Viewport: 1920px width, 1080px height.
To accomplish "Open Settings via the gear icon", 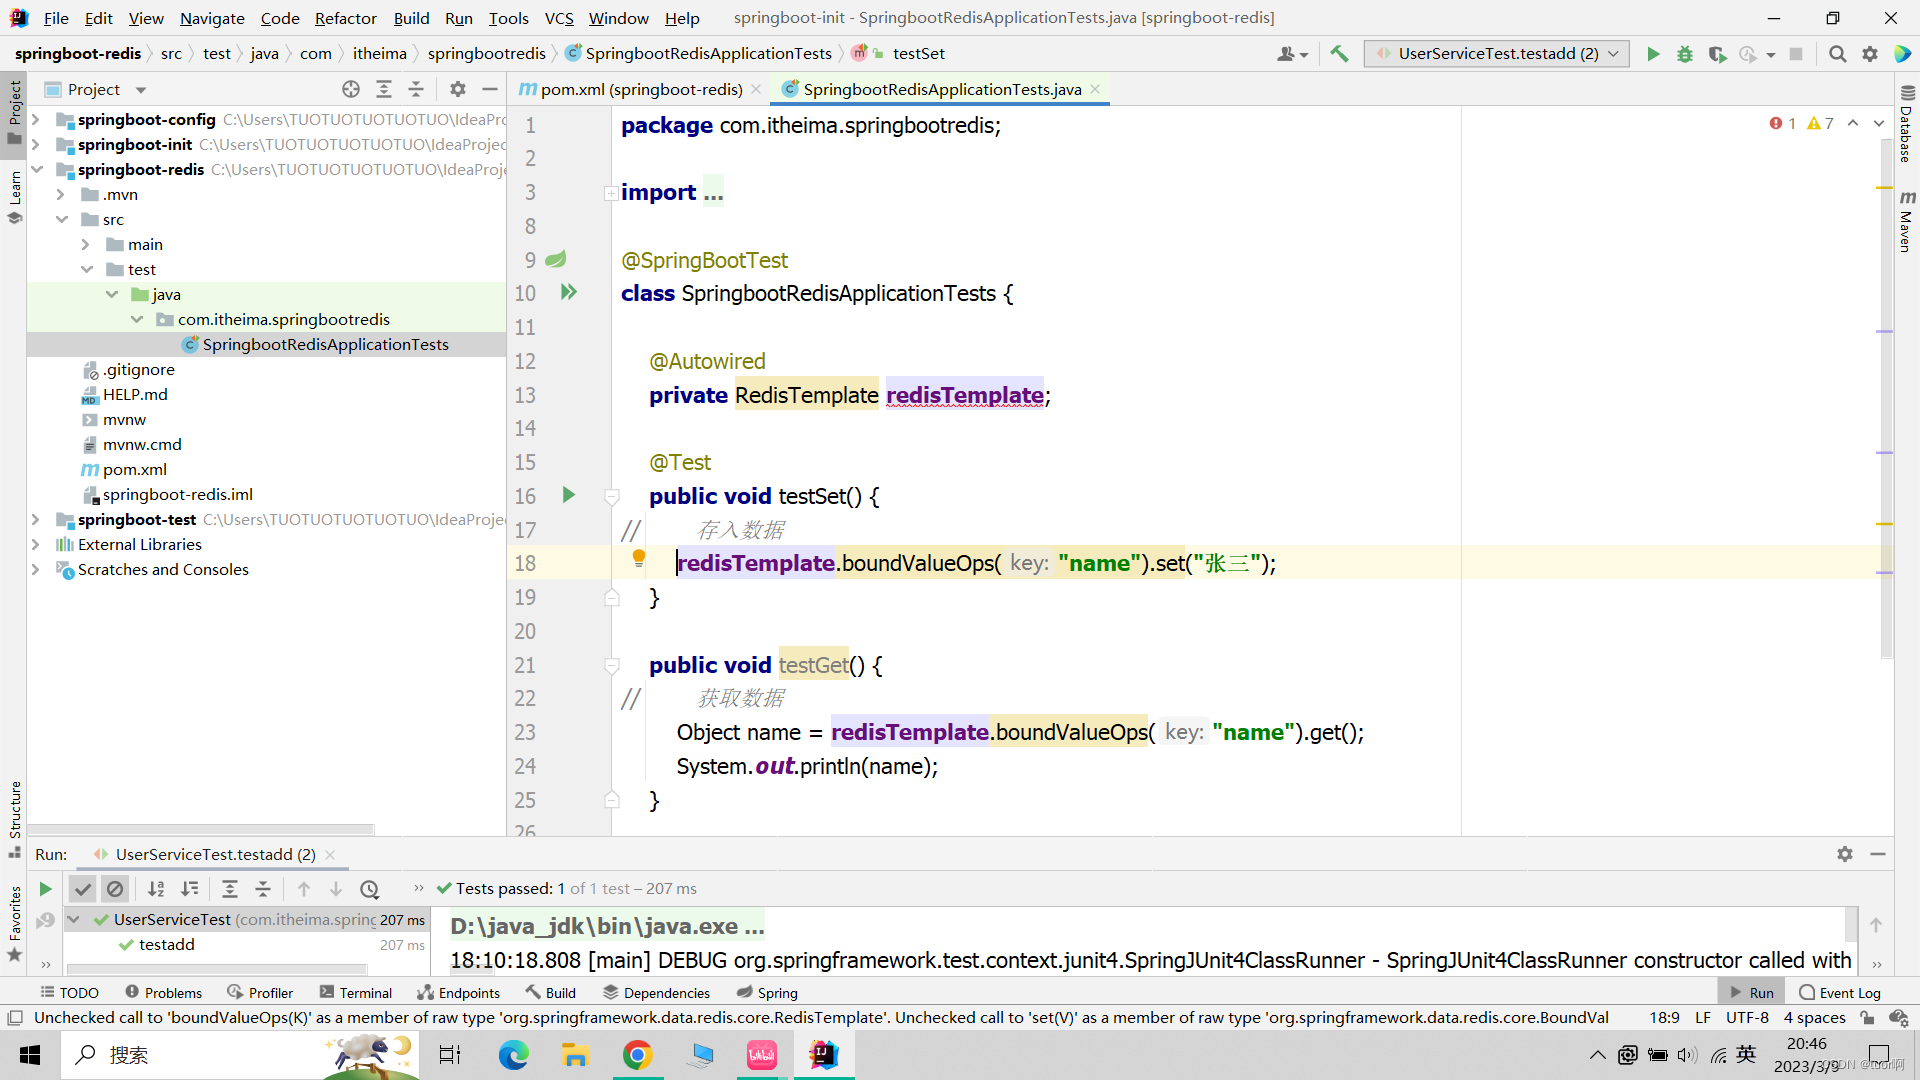I will click(x=1870, y=54).
